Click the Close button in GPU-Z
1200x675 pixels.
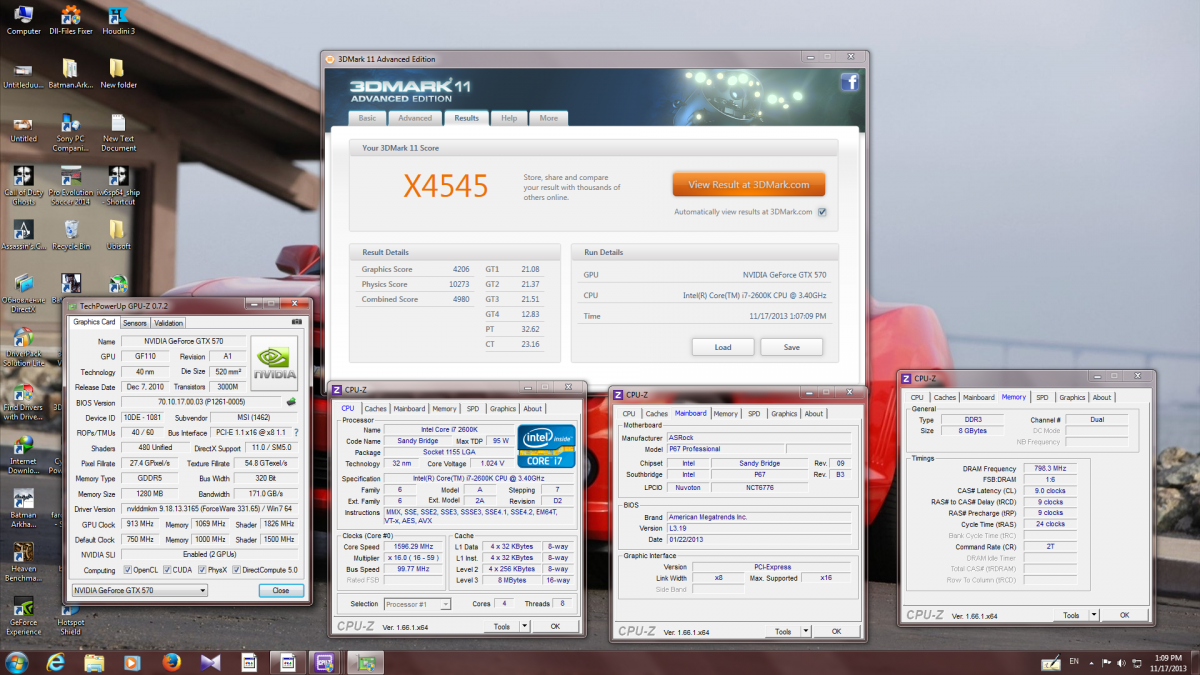[281, 590]
